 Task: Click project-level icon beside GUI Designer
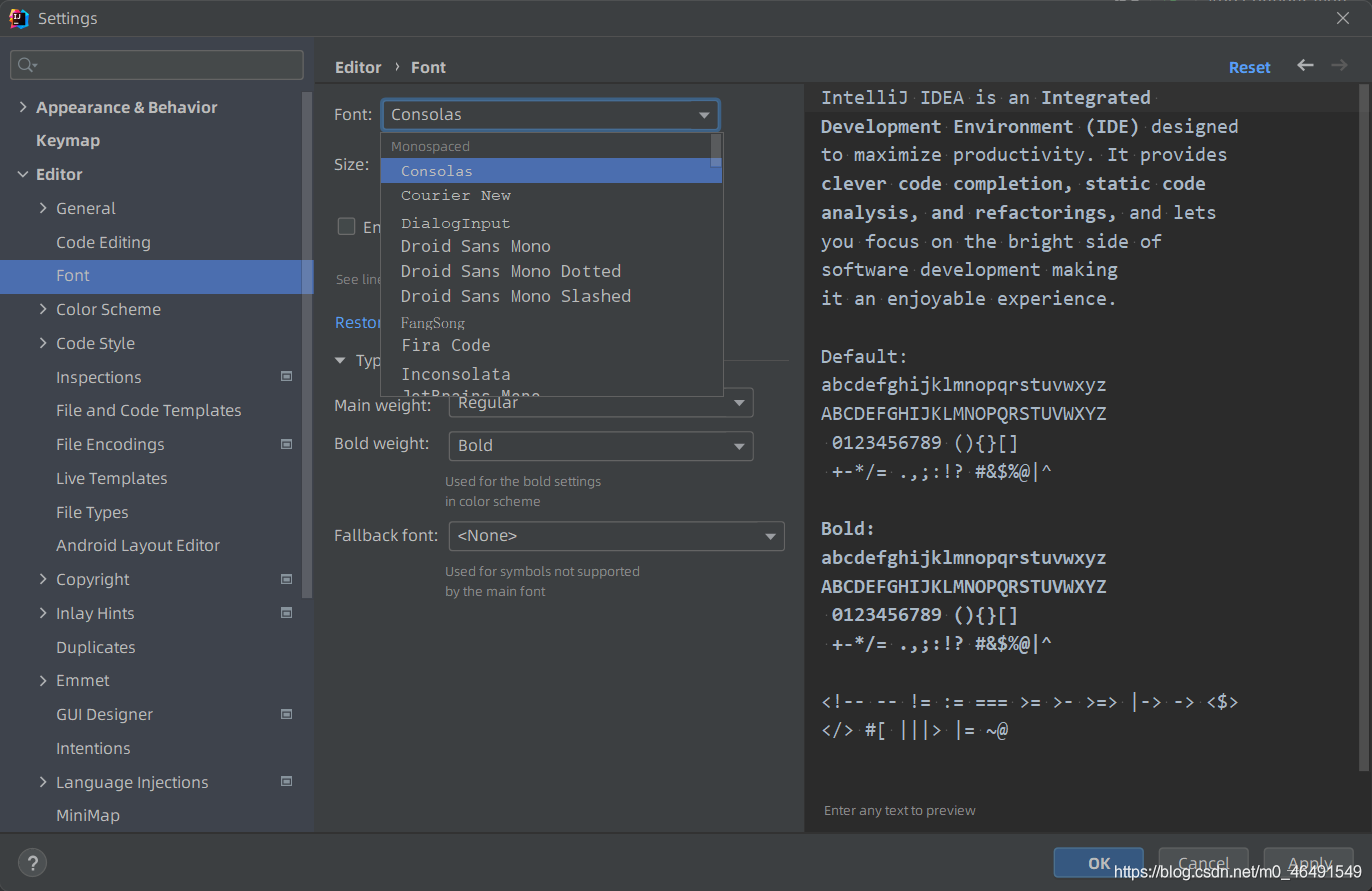(x=287, y=714)
